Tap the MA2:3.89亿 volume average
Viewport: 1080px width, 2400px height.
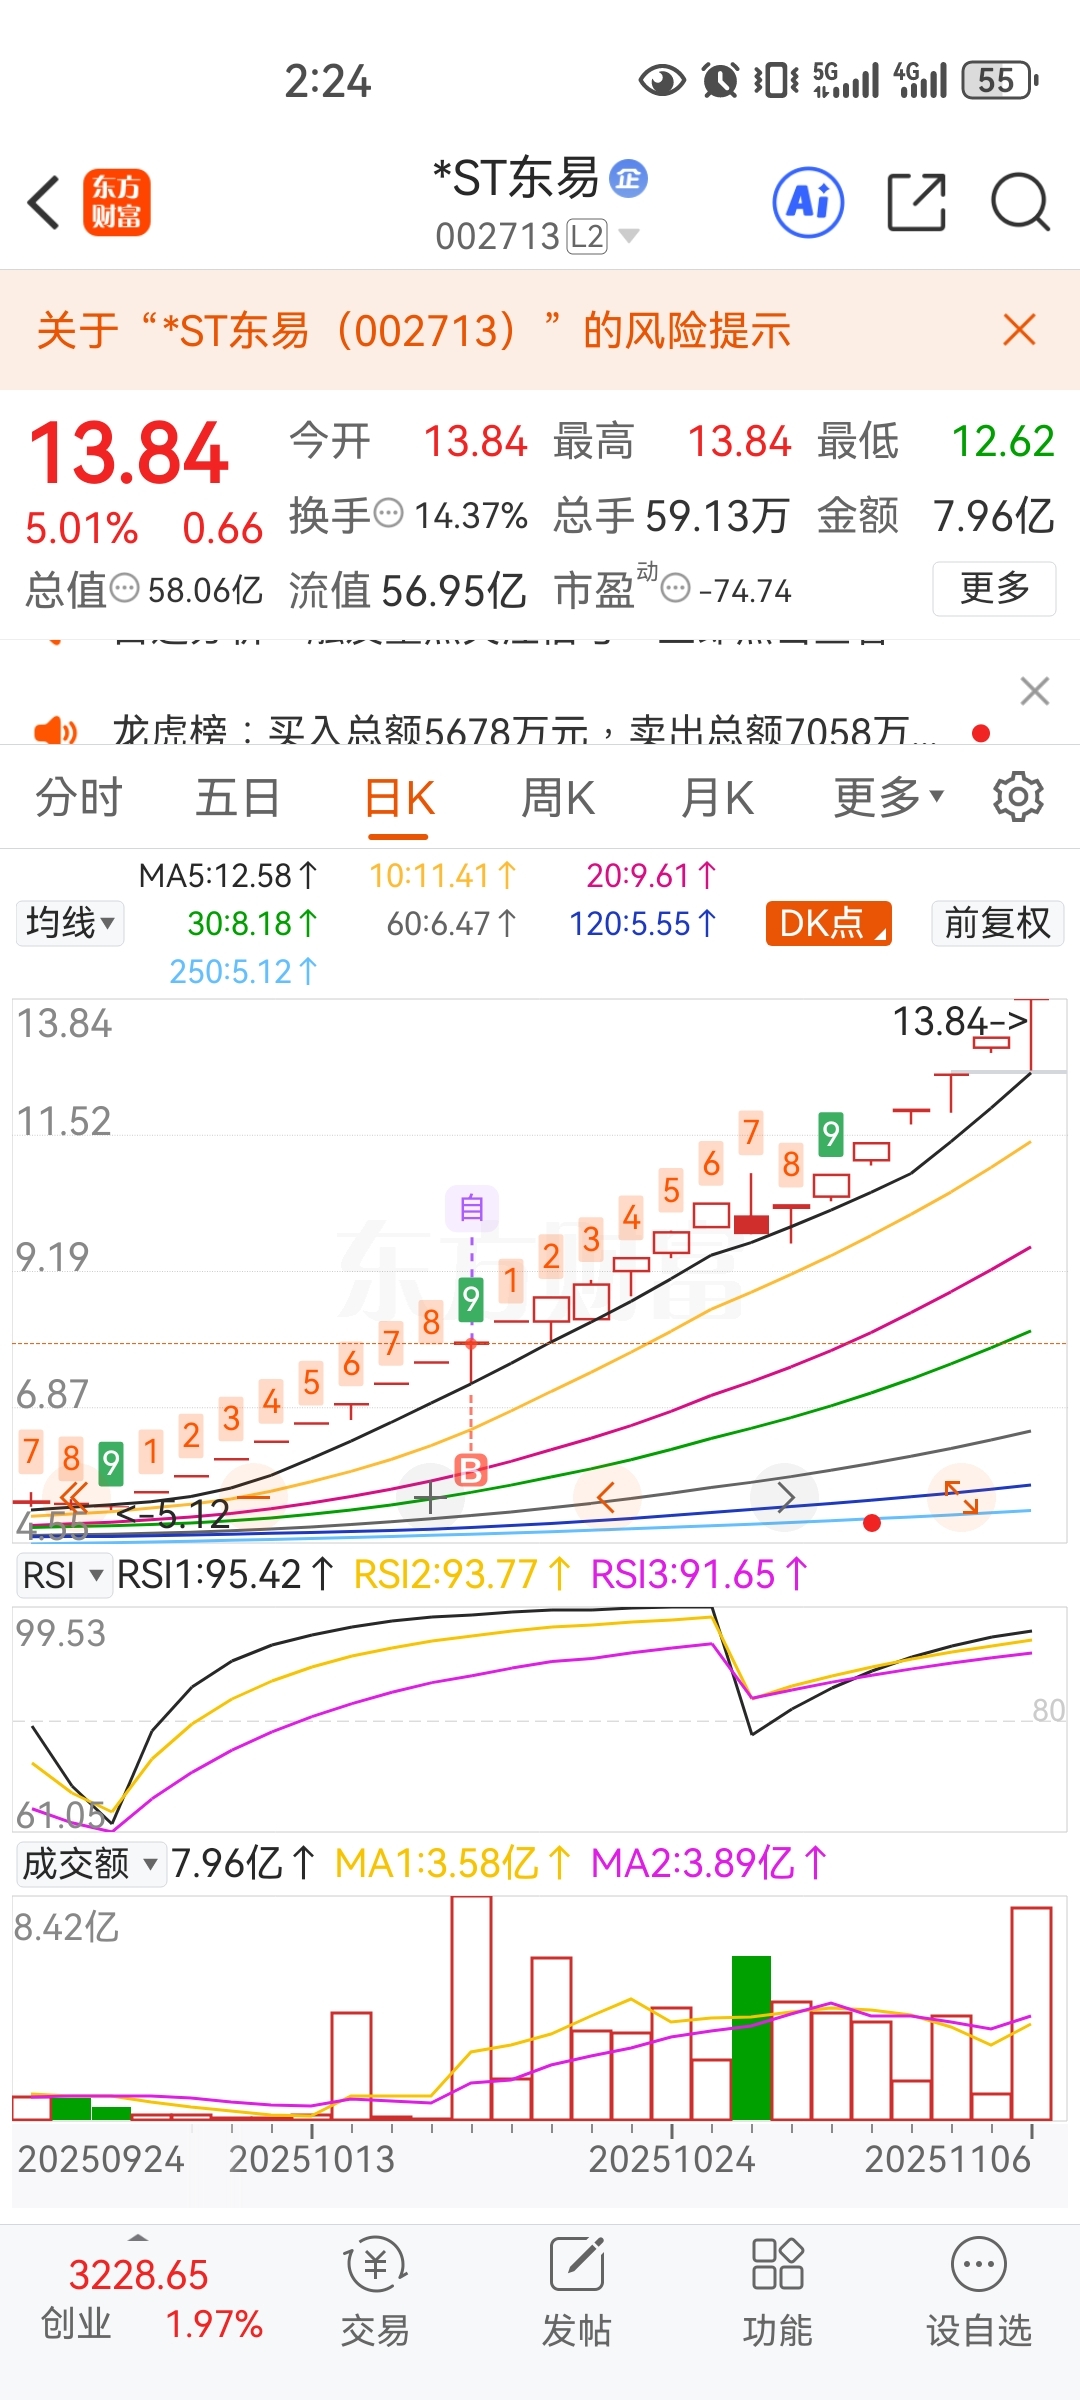tap(709, 1863)
